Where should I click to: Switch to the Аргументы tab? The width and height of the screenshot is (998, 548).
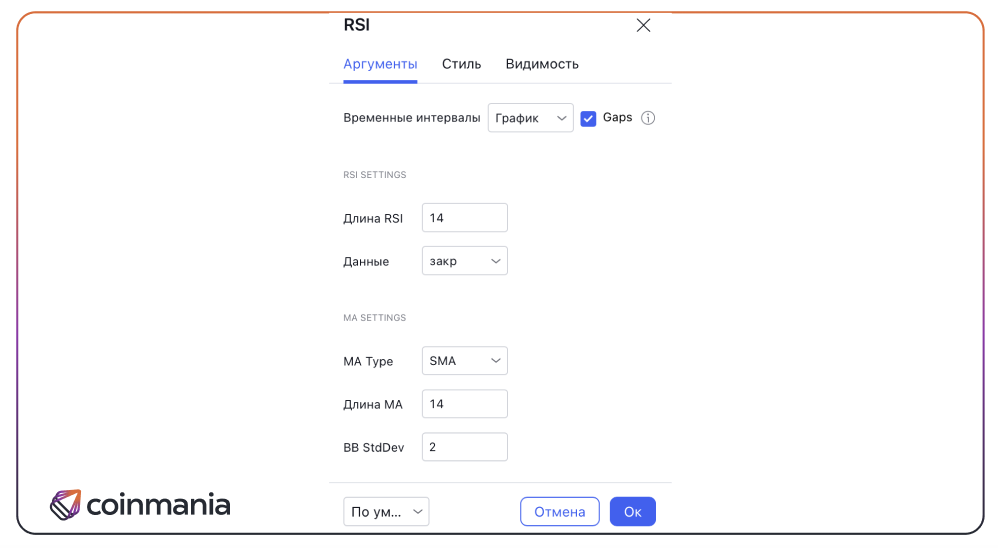[x=380, y=64]
